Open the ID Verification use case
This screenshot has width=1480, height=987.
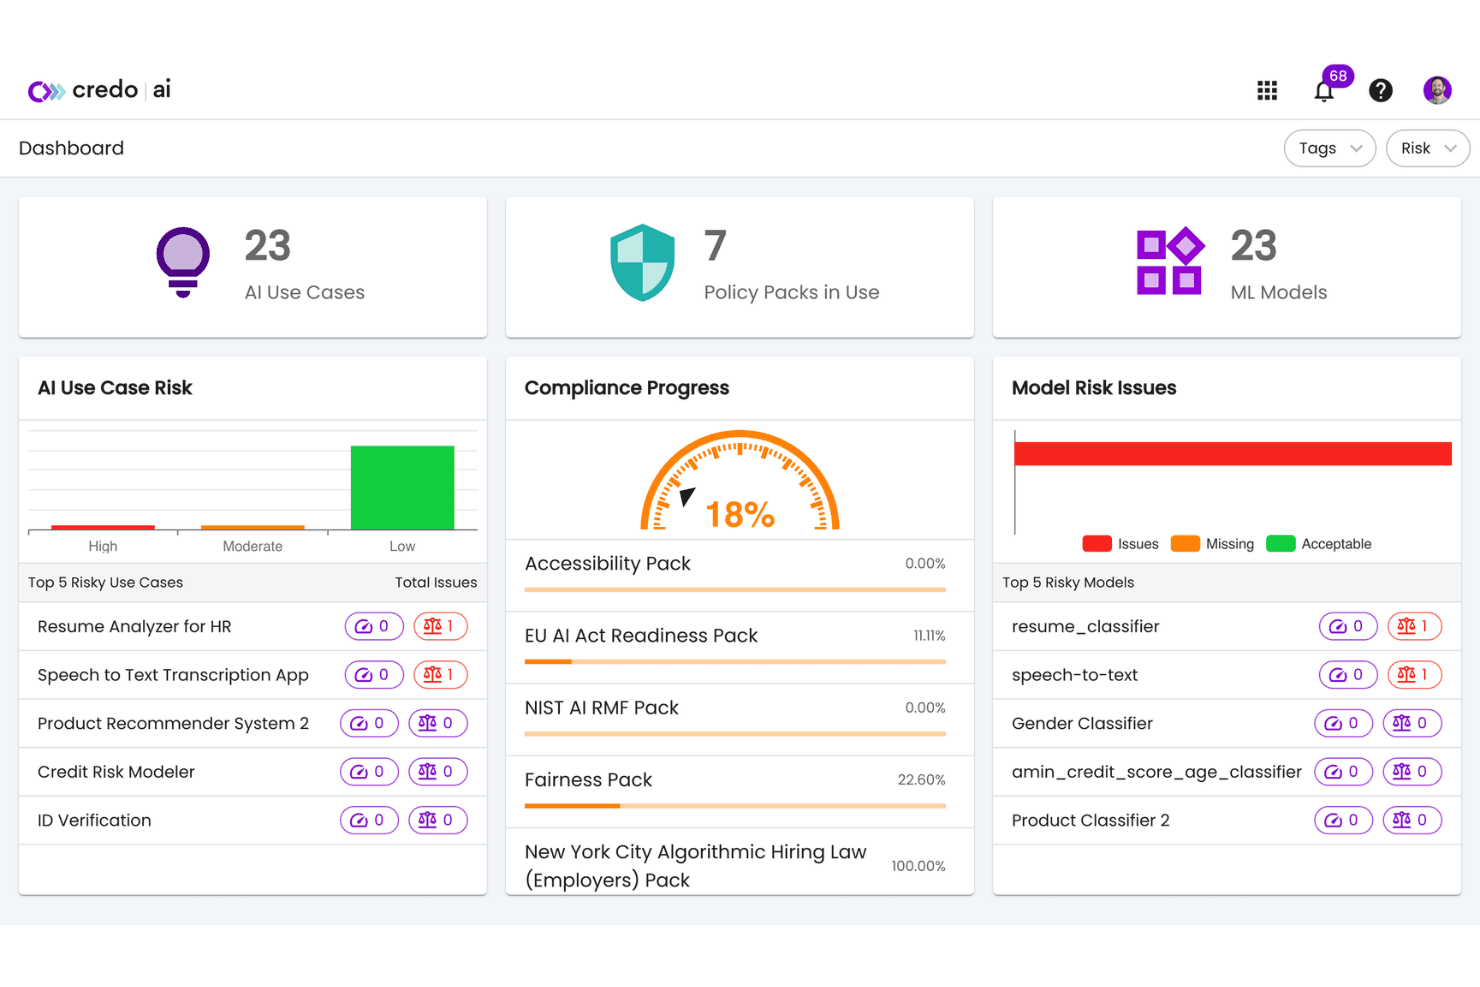tap(94, 820)
